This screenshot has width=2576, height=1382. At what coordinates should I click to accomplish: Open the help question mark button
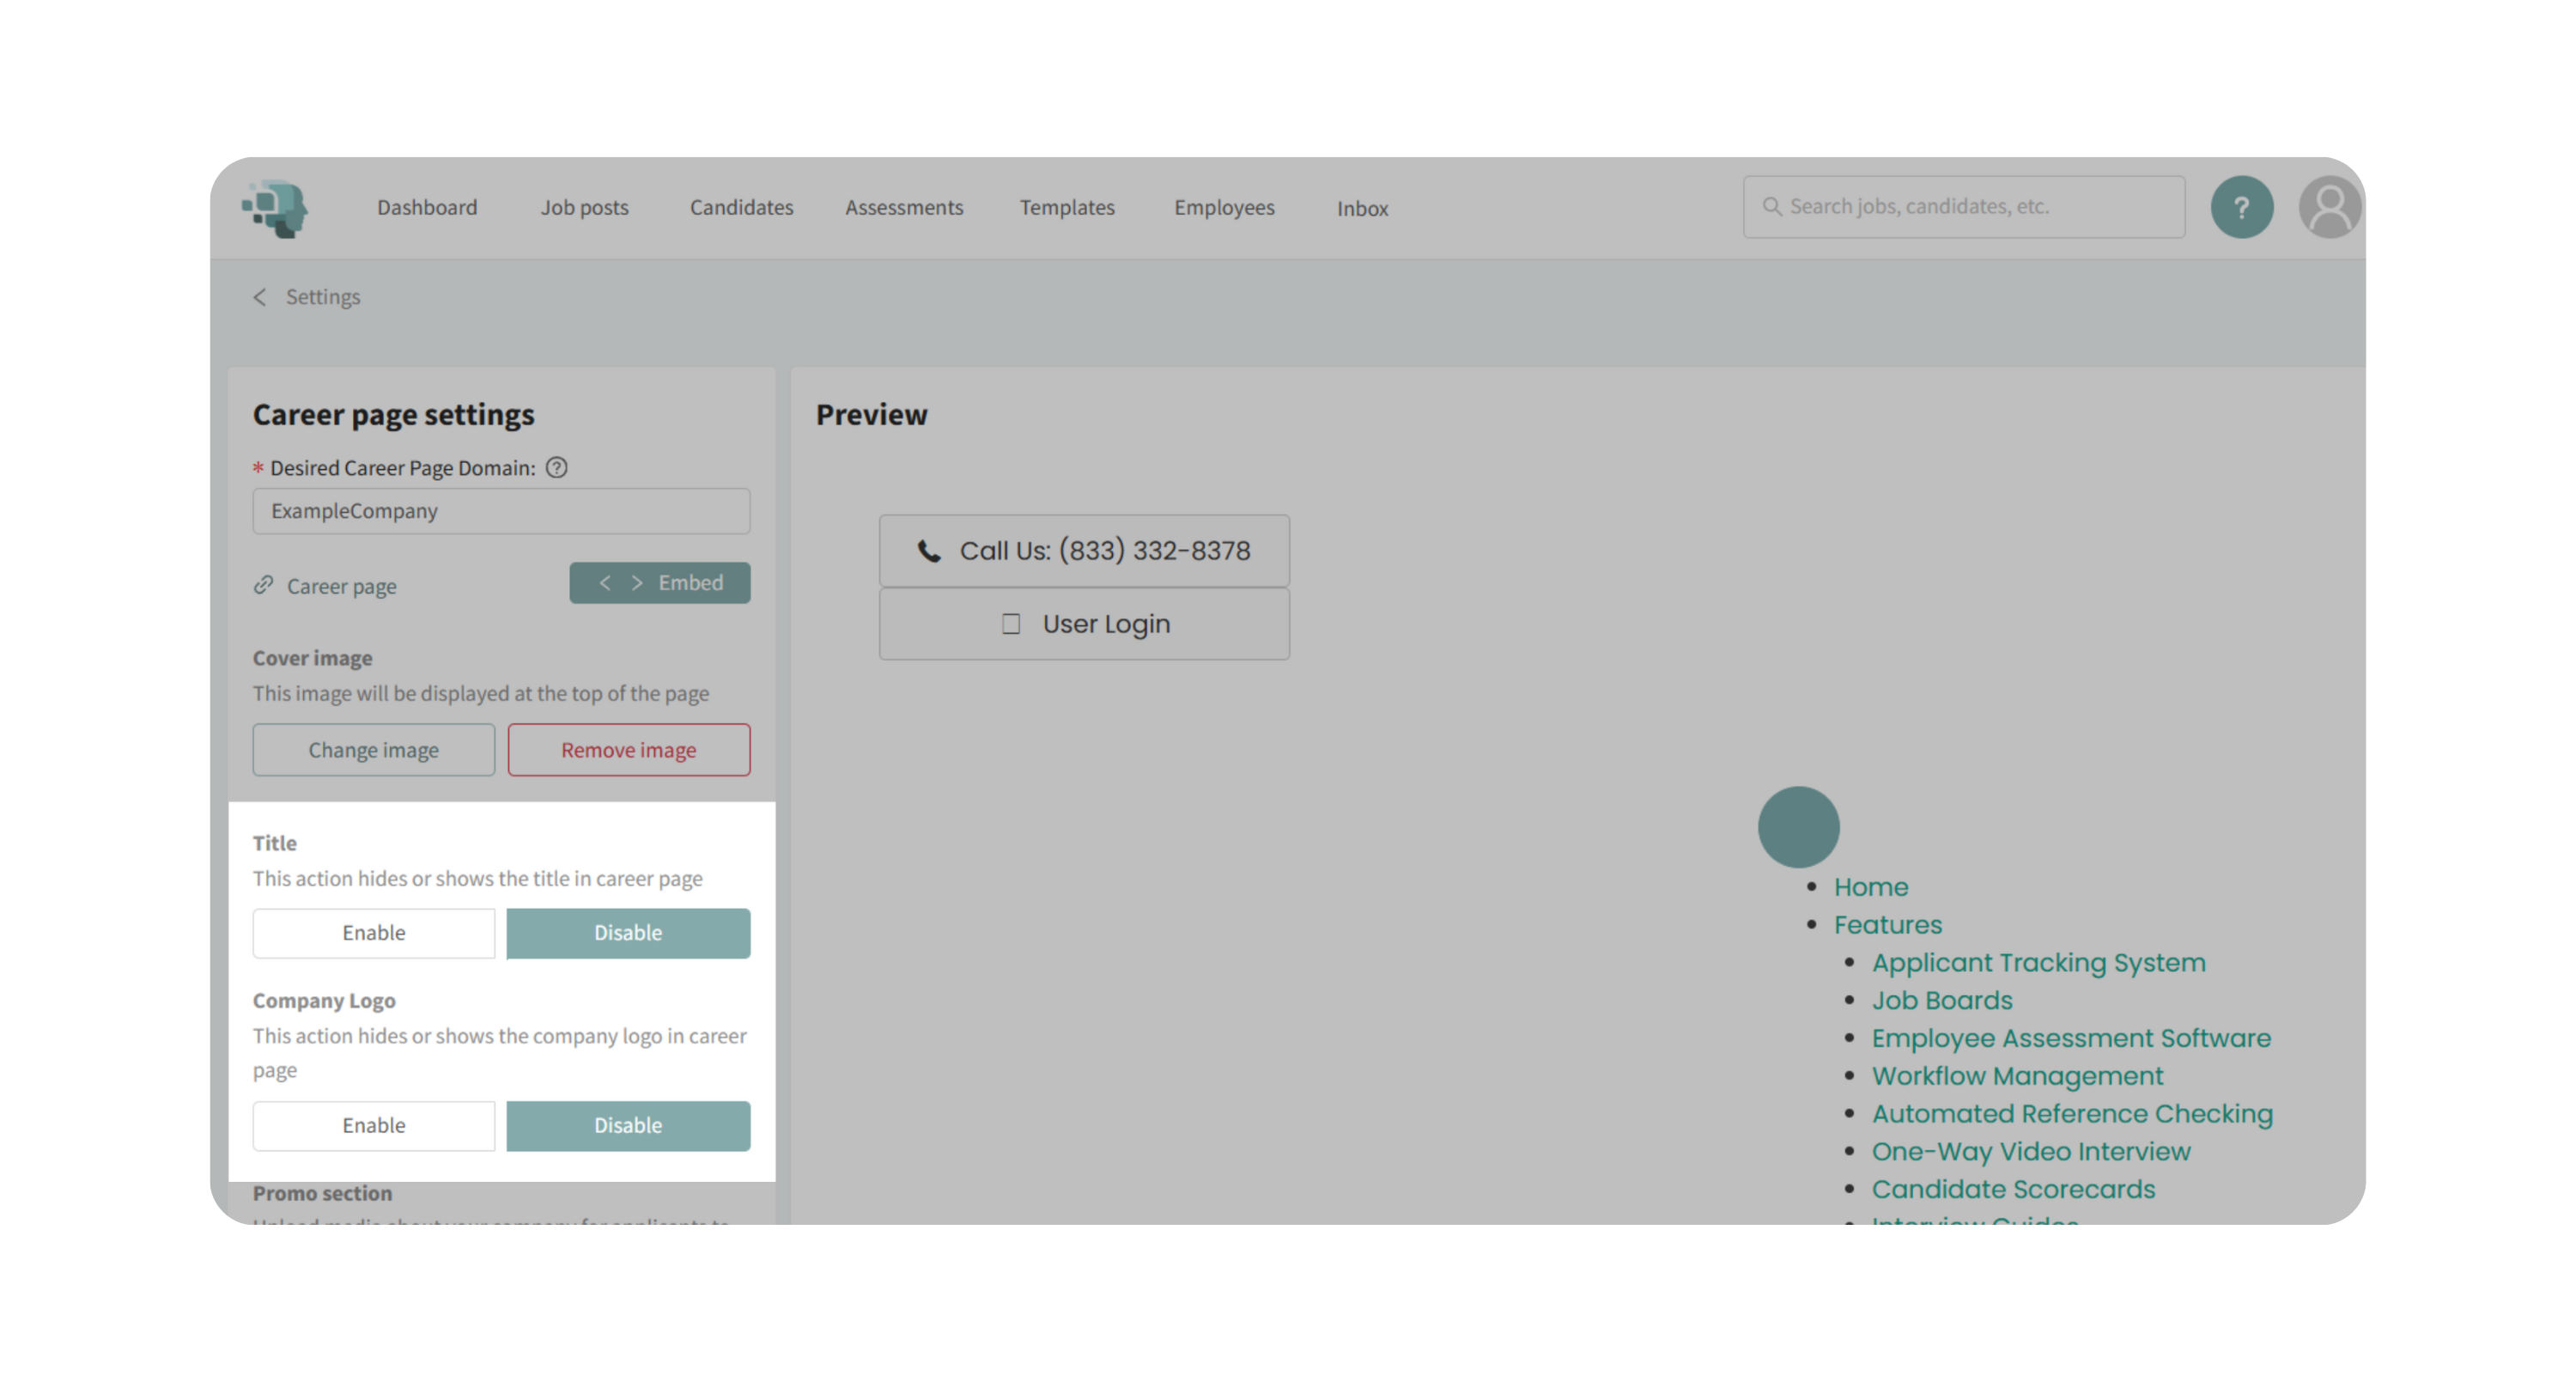pos(2241,207)
